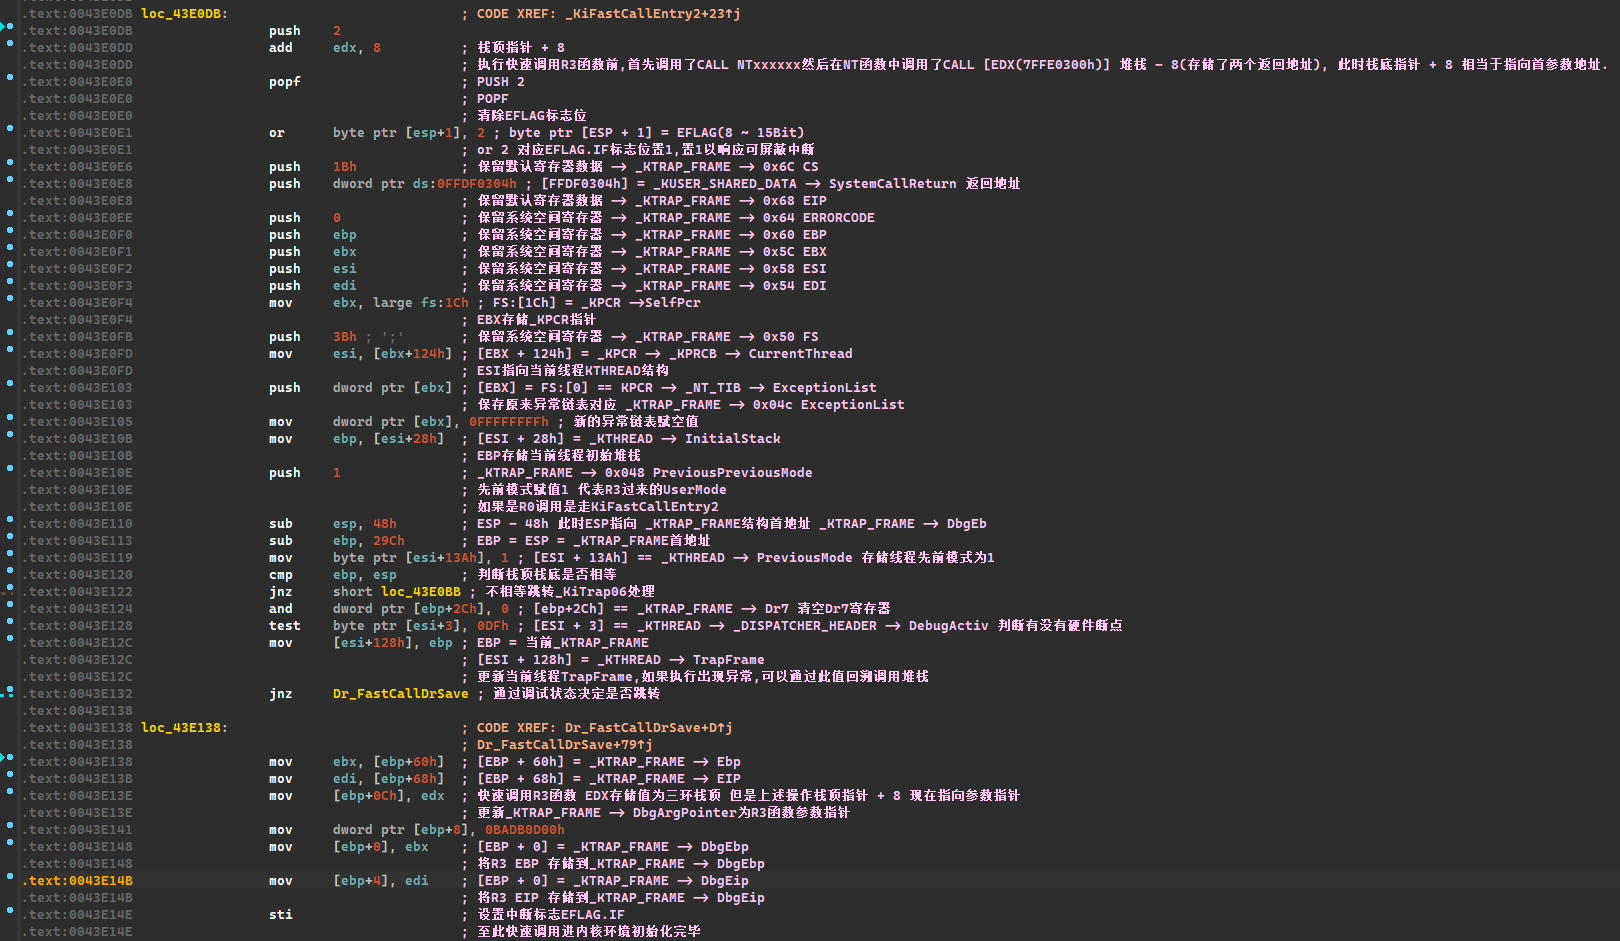The height and width of the screenshot is (941, 1620).
Task: Click address .text:0043E0EE
Action: pos(77,218)
